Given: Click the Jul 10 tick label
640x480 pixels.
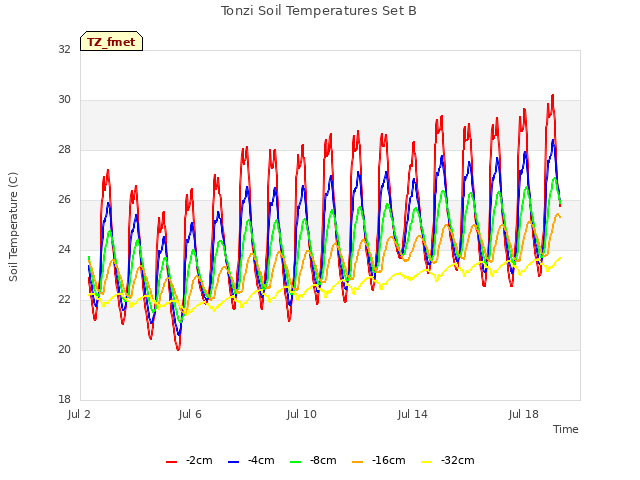Looking at the screenshot, I should tap(302, 414).
